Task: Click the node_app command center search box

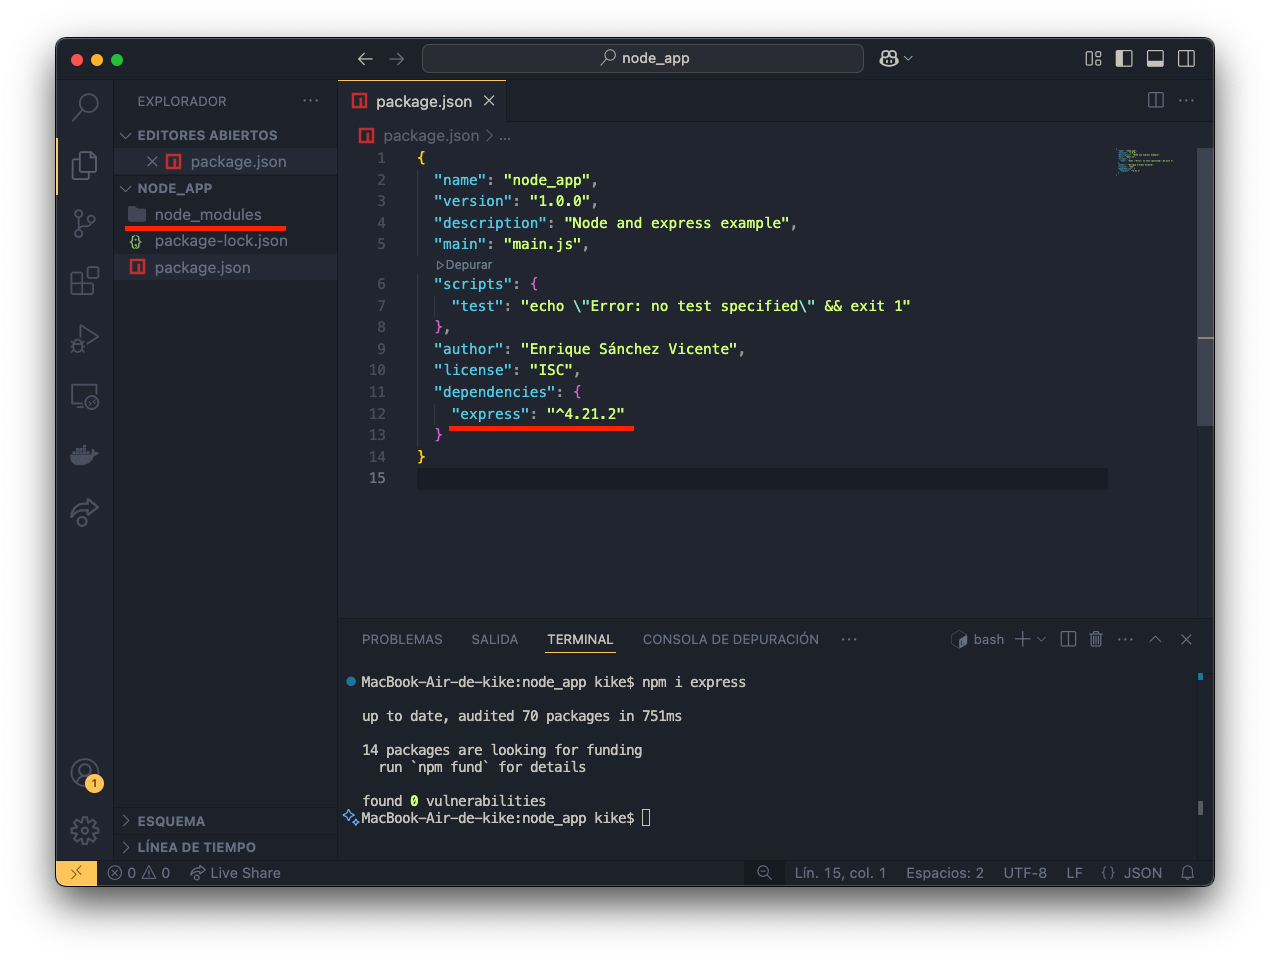Action: [643, 59]
